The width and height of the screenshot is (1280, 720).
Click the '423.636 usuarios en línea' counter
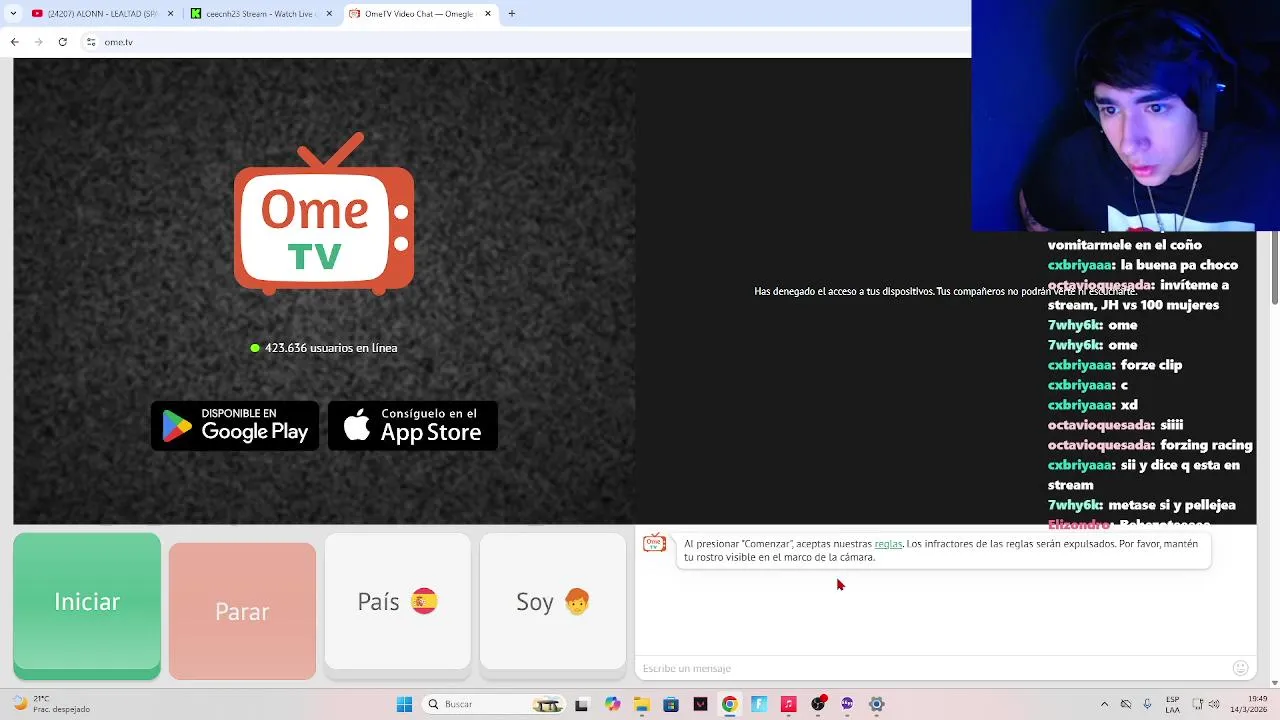[324, 348]
